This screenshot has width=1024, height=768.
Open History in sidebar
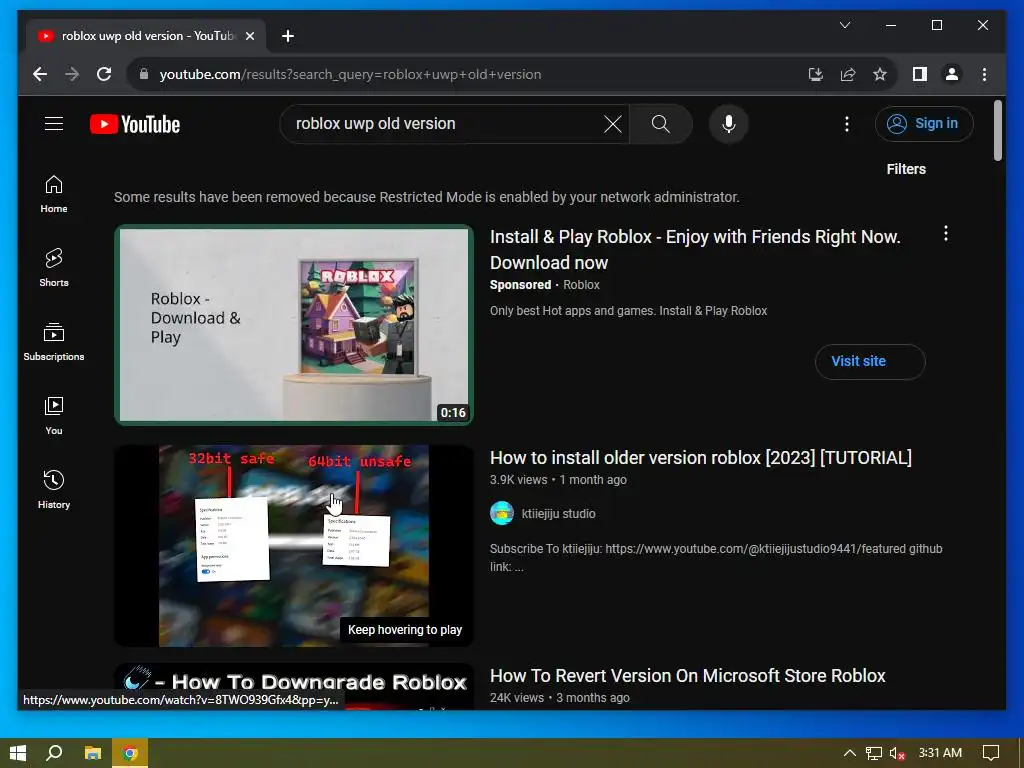(54, 489)
